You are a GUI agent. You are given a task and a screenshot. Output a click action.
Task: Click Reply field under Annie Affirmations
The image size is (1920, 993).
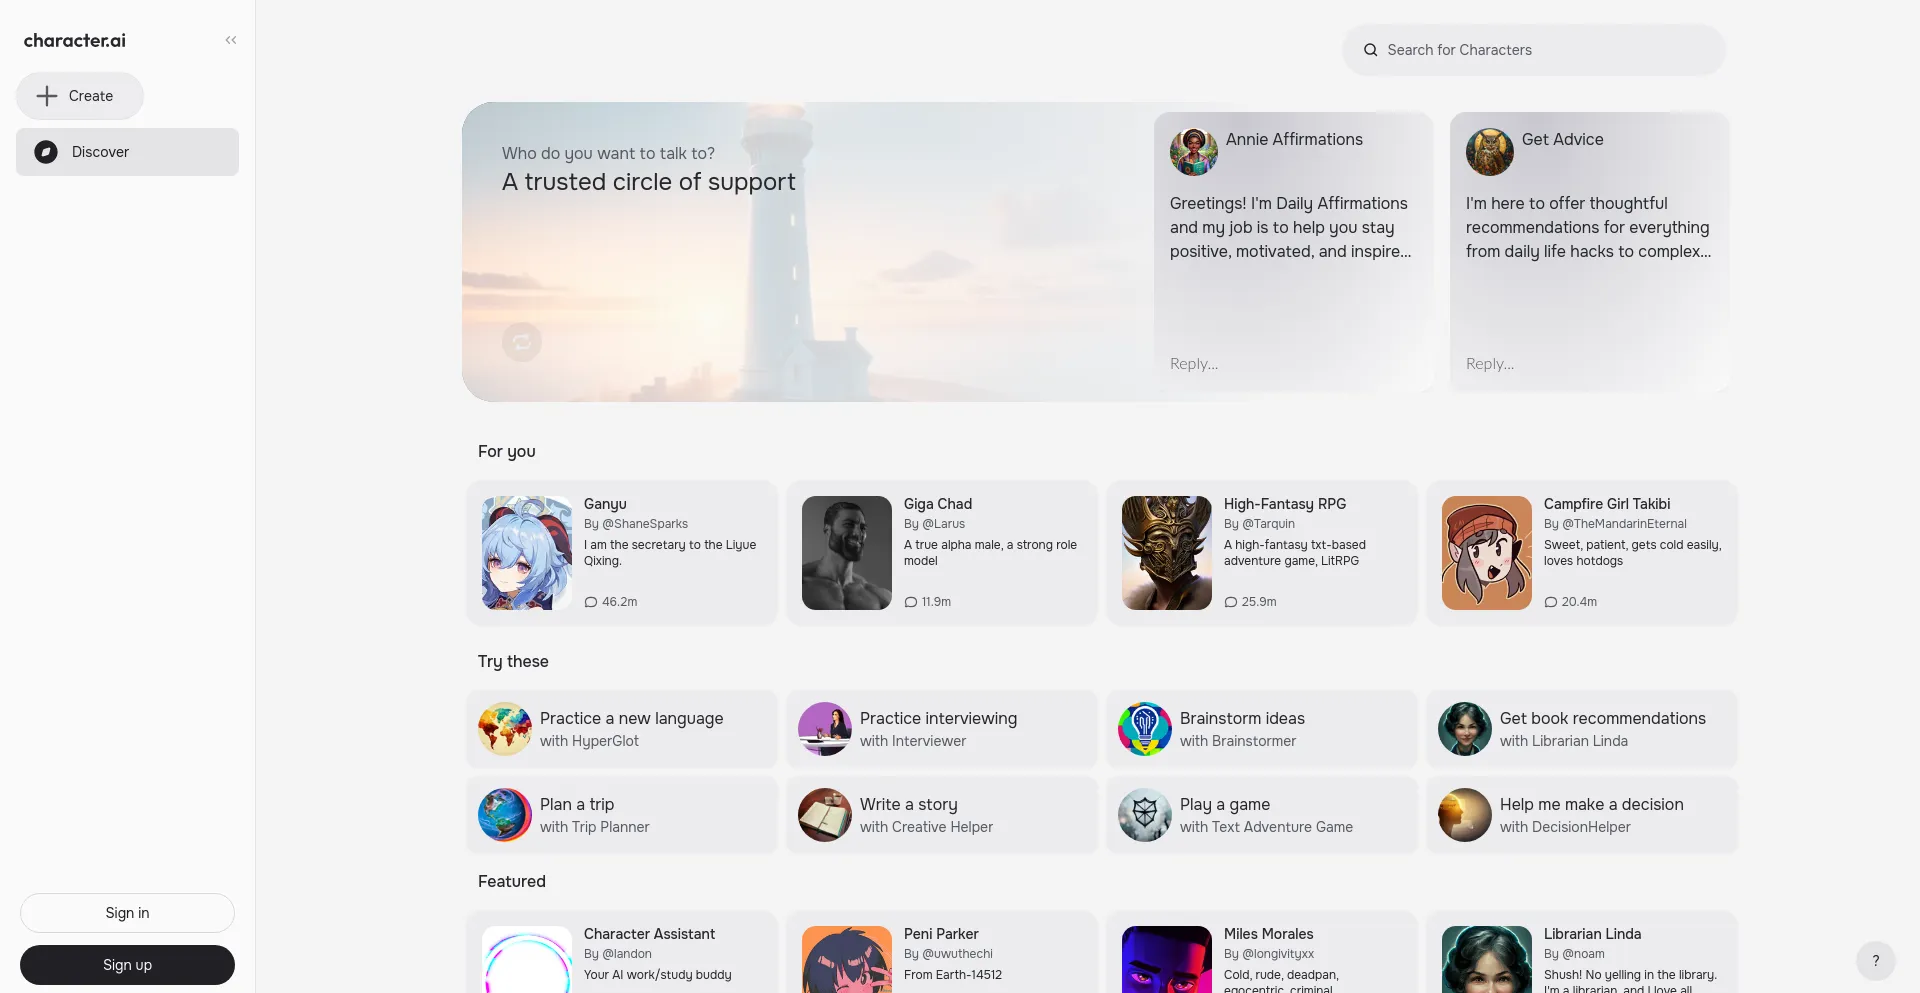[1292, 364]
